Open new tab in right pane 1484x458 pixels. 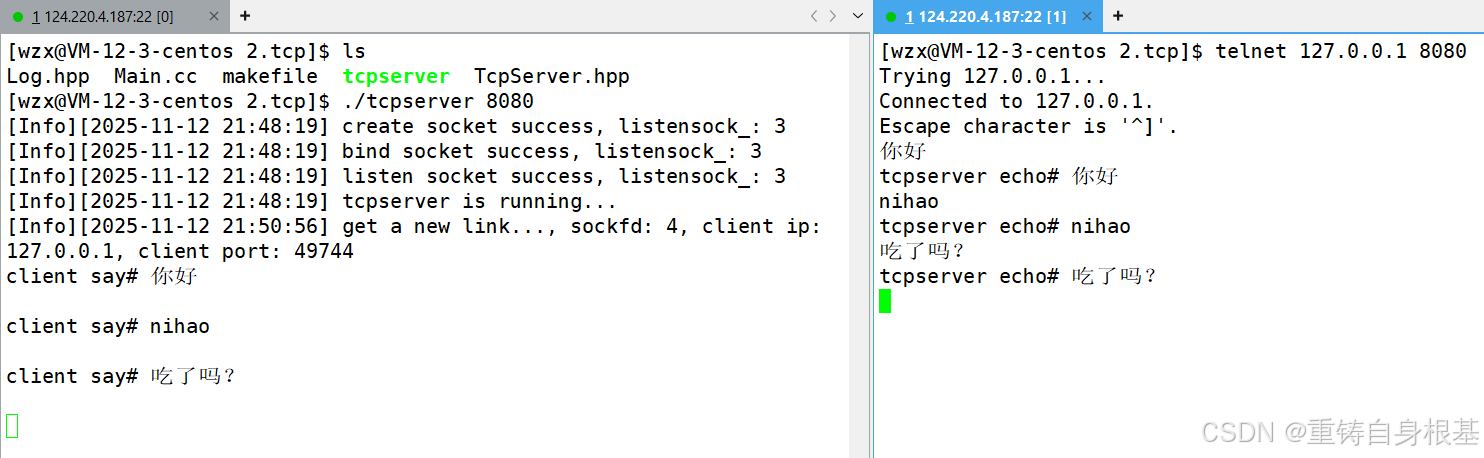tap(1118, 16)
